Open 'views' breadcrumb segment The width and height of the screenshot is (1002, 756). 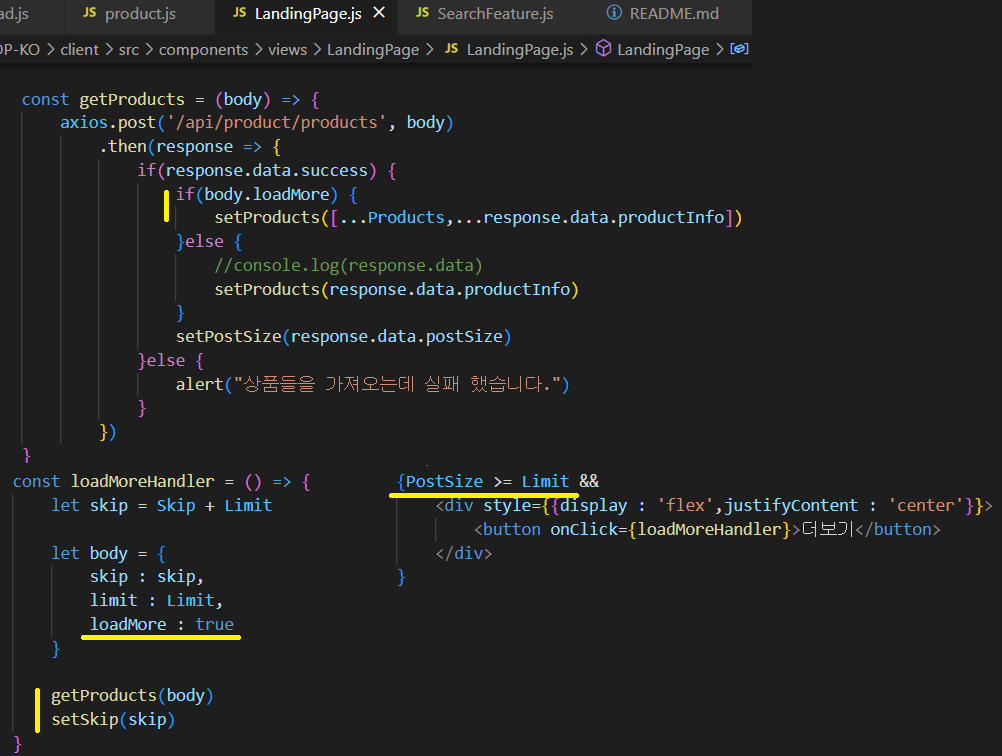tap(288, 49)
